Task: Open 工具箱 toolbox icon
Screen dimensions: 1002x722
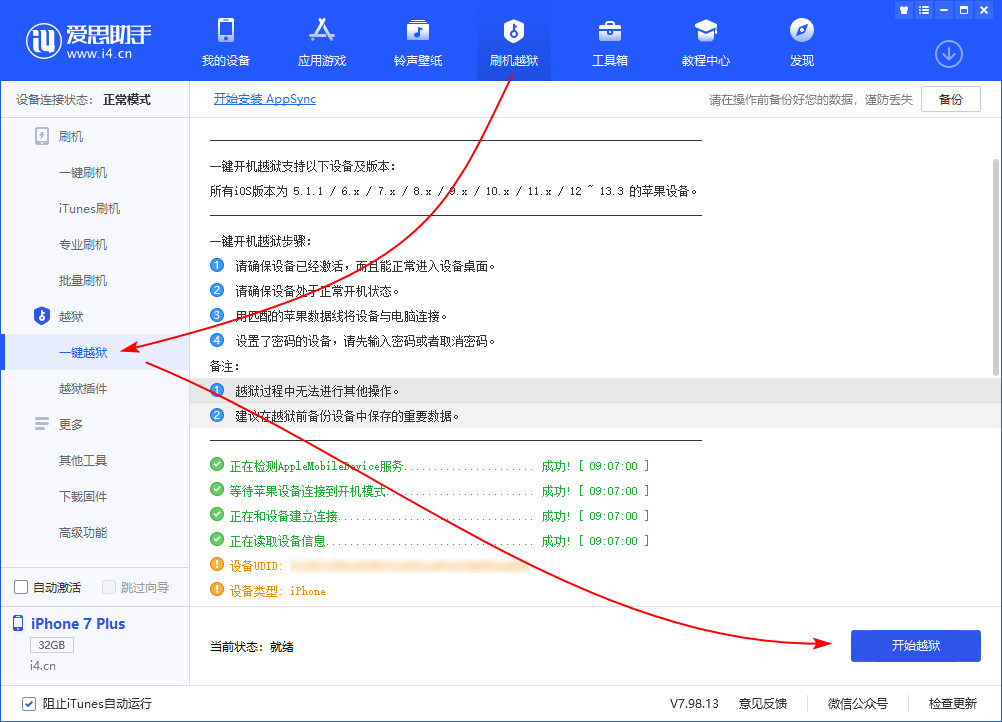Action: coord(610,31)
